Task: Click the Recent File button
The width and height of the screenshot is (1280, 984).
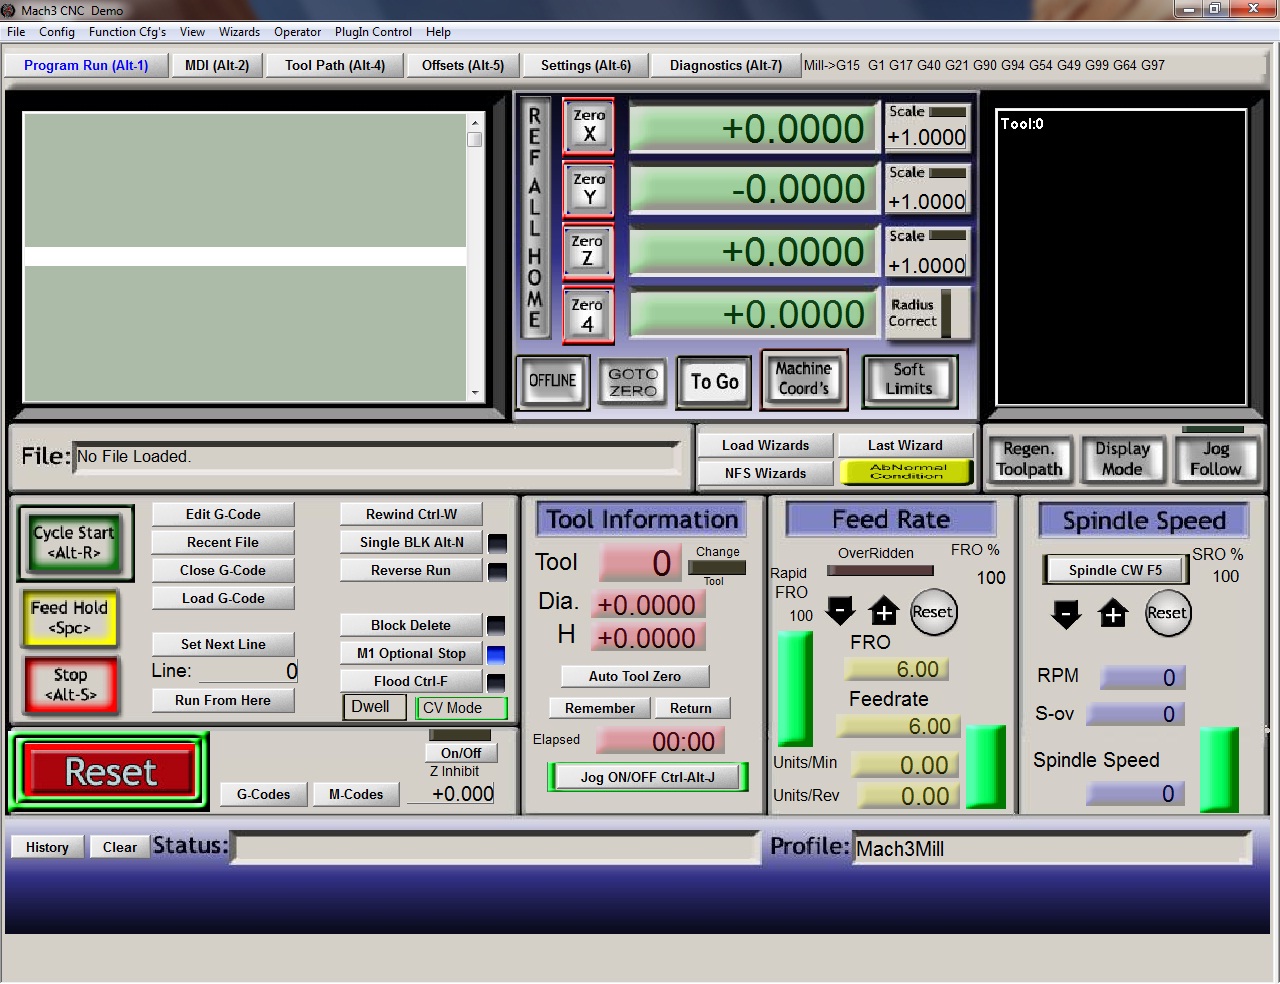Action: 223,542
